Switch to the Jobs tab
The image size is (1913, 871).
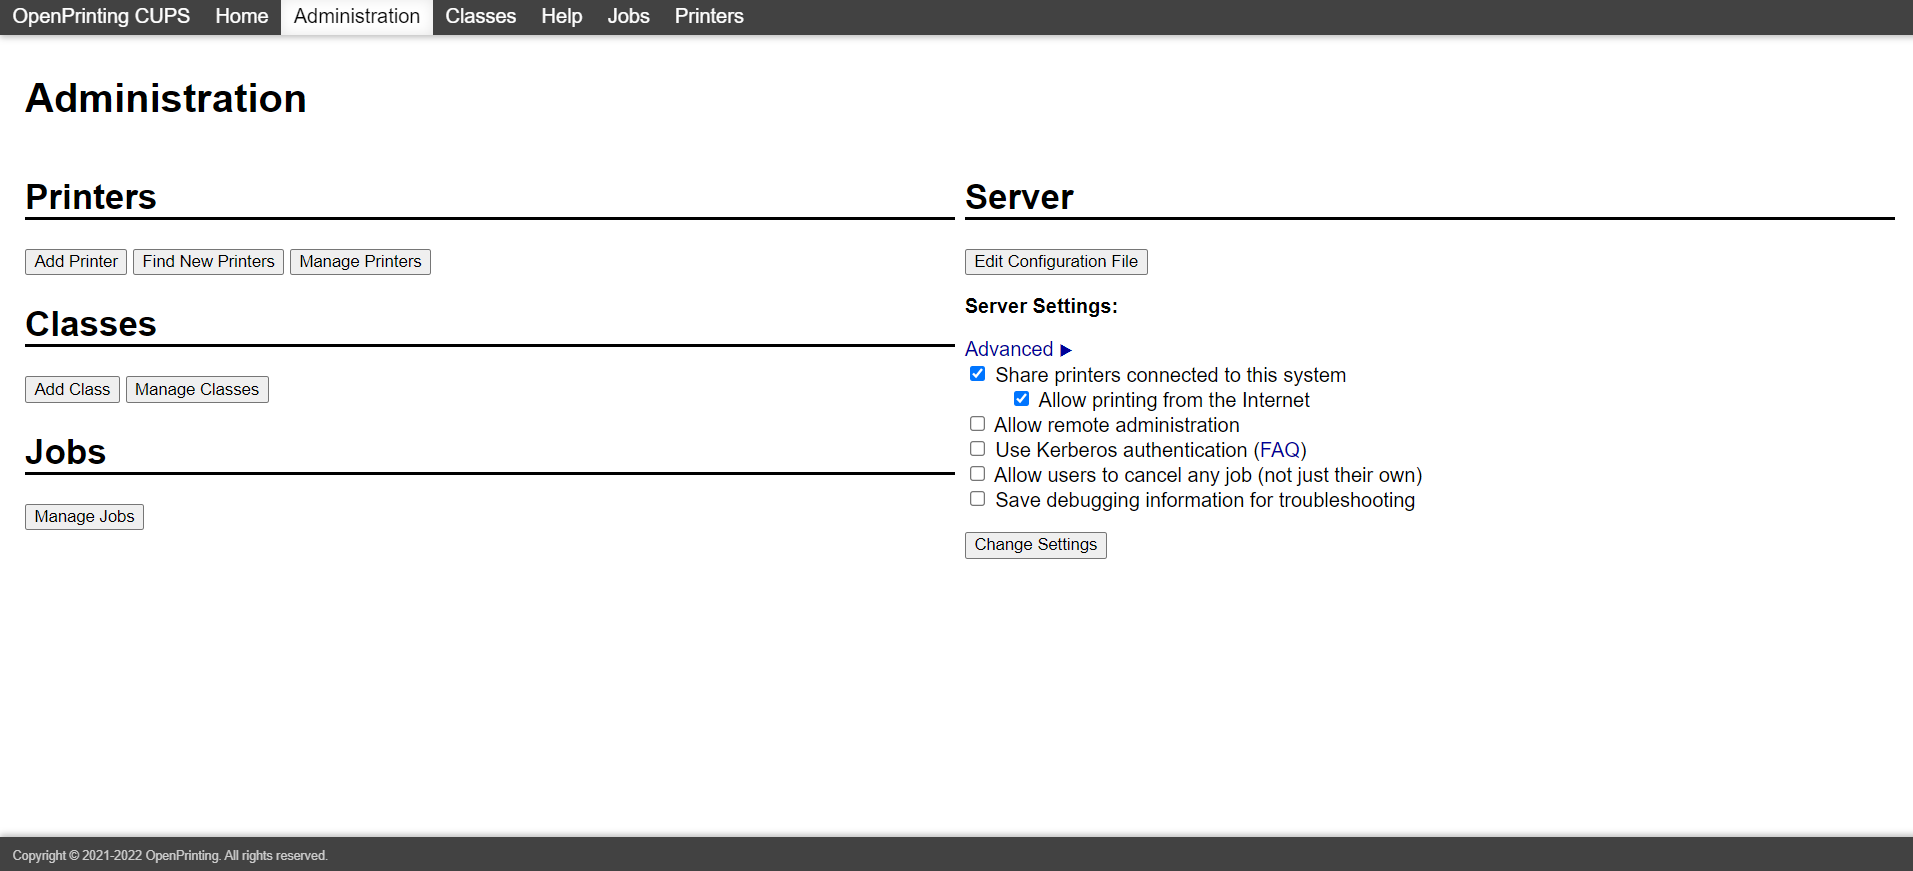[x=629, y=16]
